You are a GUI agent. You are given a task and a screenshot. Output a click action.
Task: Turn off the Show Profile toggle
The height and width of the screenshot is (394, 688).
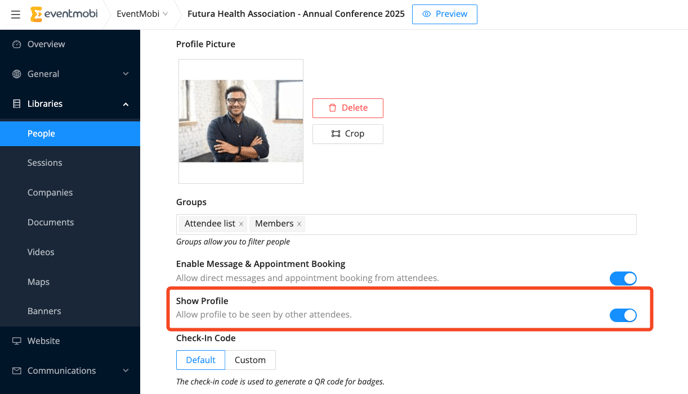[x=623, y=315]
